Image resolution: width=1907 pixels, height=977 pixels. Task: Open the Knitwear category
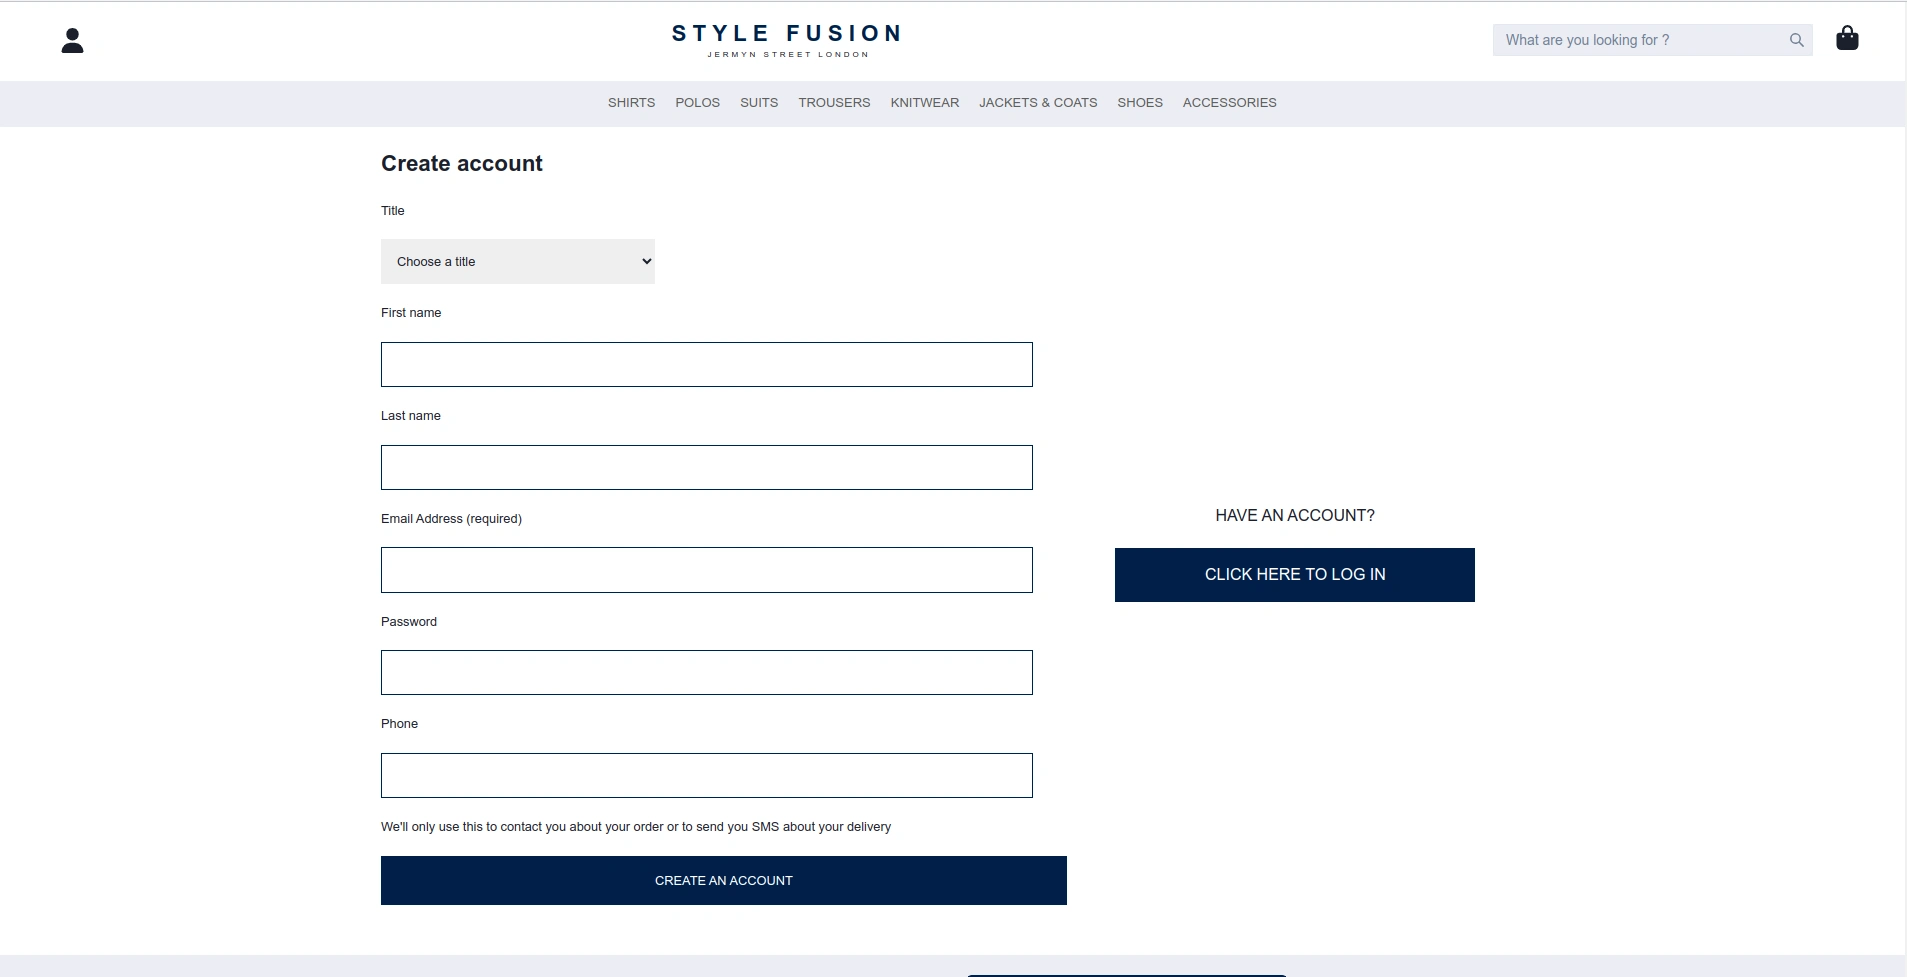click(x=925, y=103)
